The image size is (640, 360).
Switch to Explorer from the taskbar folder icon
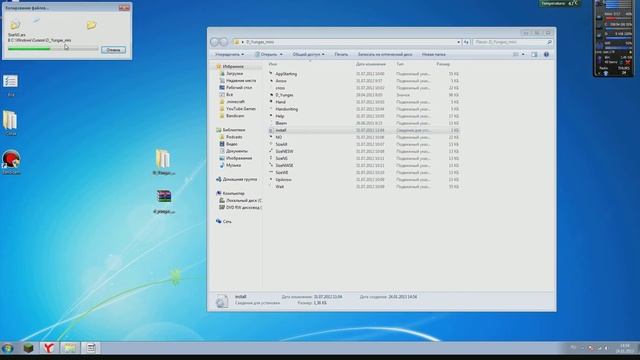[69, 348]
